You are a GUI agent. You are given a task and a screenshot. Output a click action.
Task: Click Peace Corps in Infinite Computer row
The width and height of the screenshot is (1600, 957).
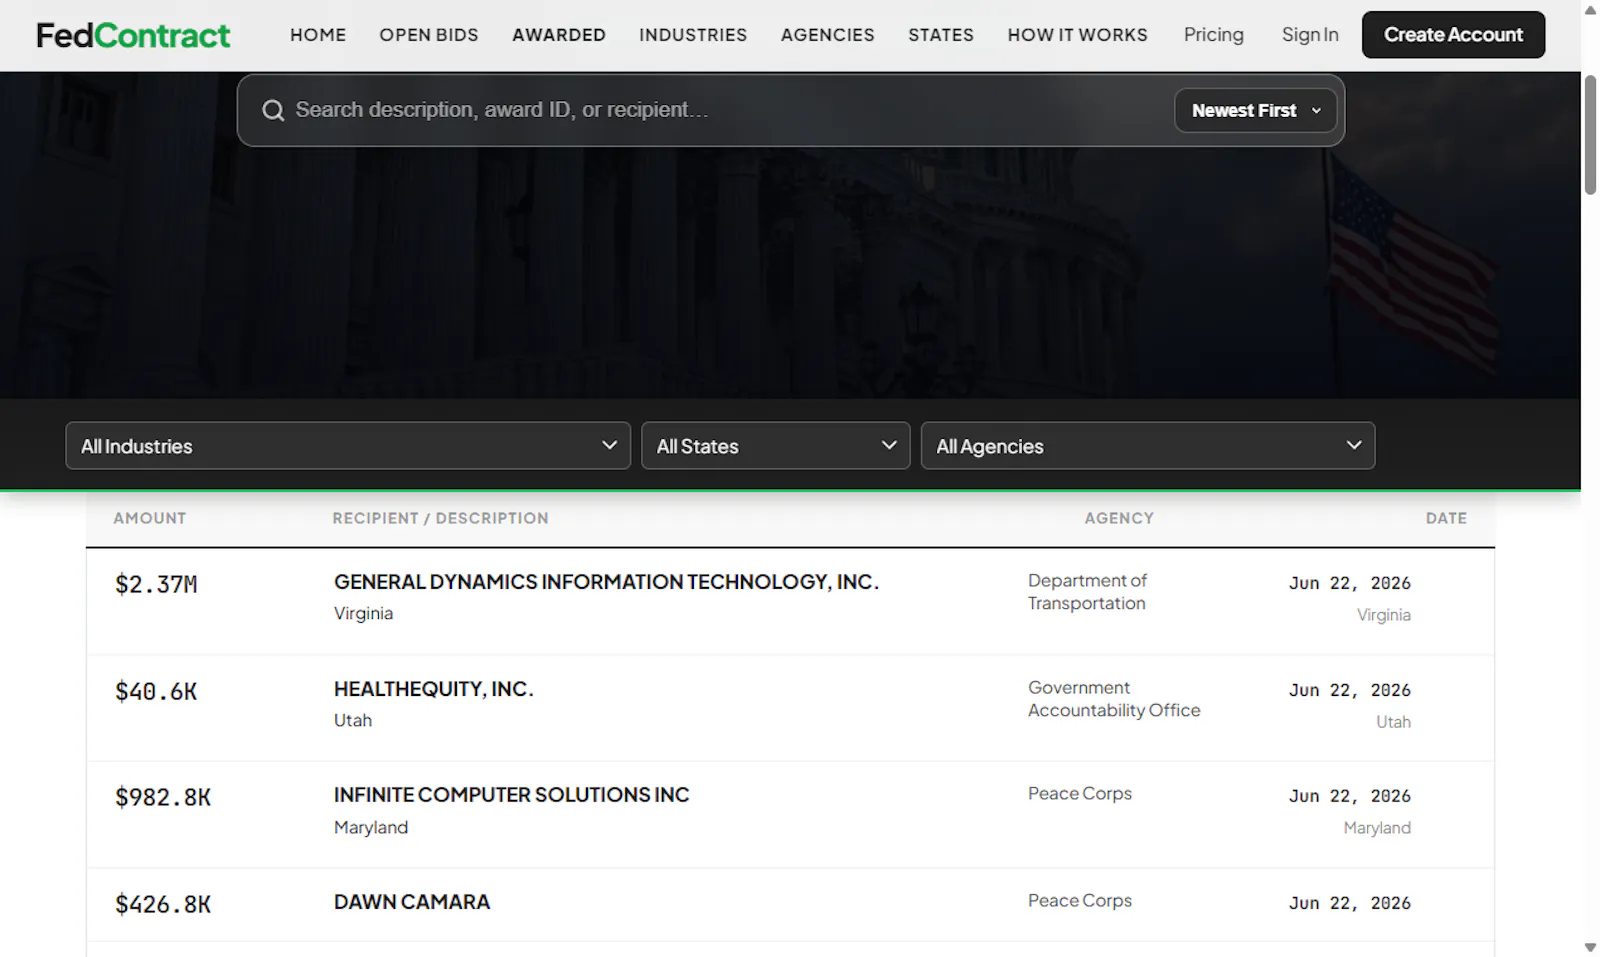coord(1080,794)
